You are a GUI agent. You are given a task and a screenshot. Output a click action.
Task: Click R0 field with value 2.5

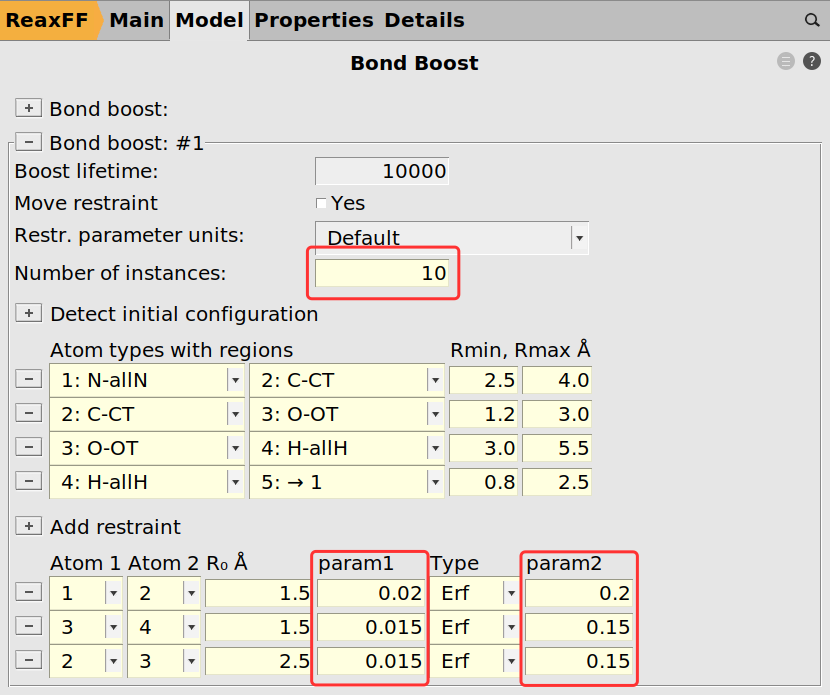pyautogui.click(x=258, y=661)
